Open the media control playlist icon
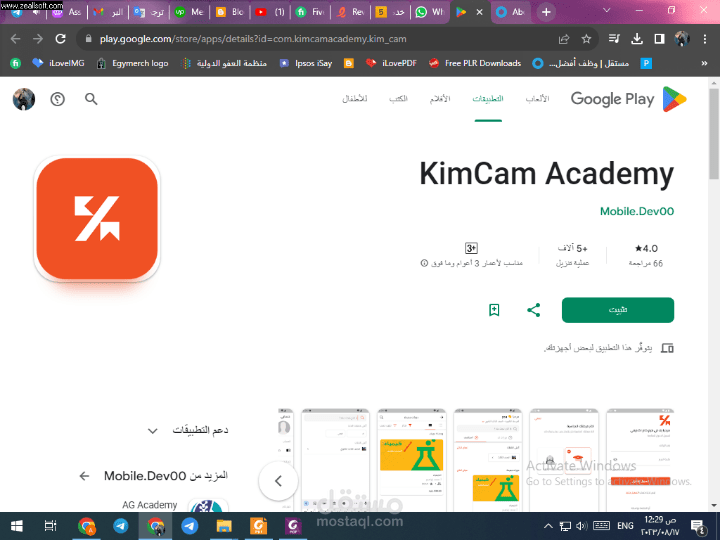 click(614, 39)
